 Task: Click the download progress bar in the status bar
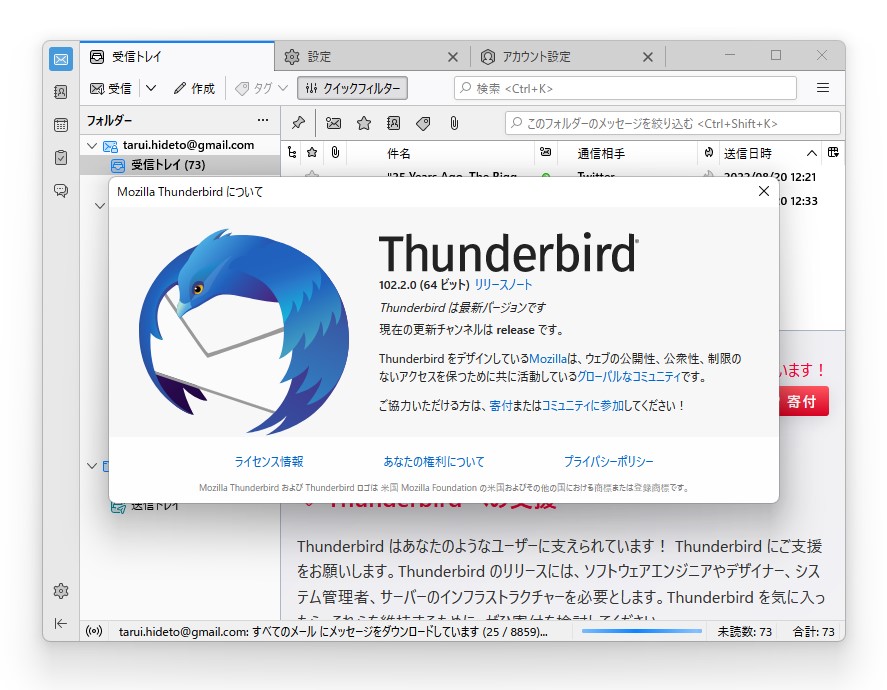(x=641, y=631)
